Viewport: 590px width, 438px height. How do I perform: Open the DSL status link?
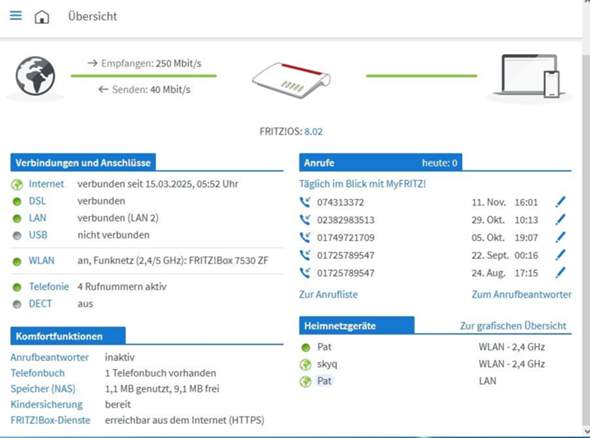37,201
